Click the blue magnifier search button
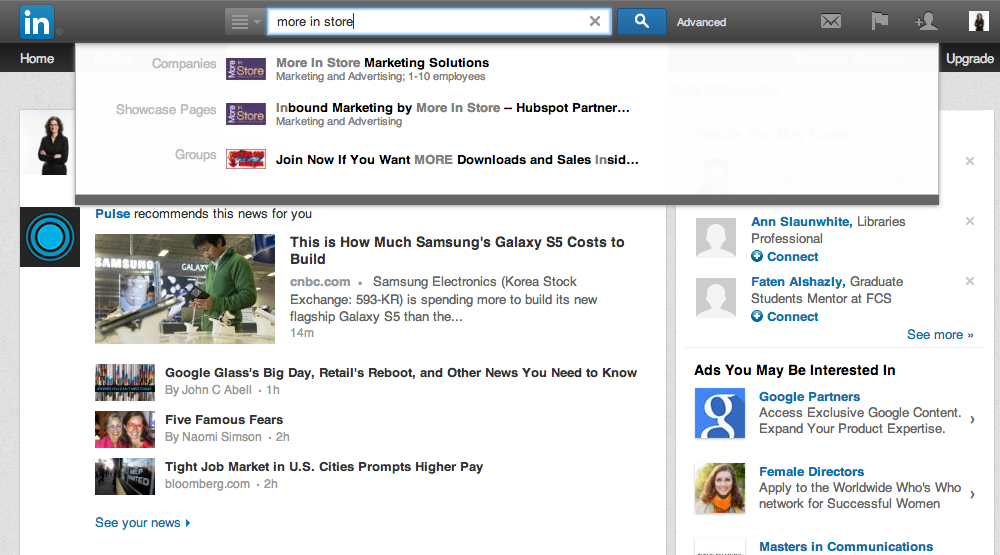 click(642, 22)
